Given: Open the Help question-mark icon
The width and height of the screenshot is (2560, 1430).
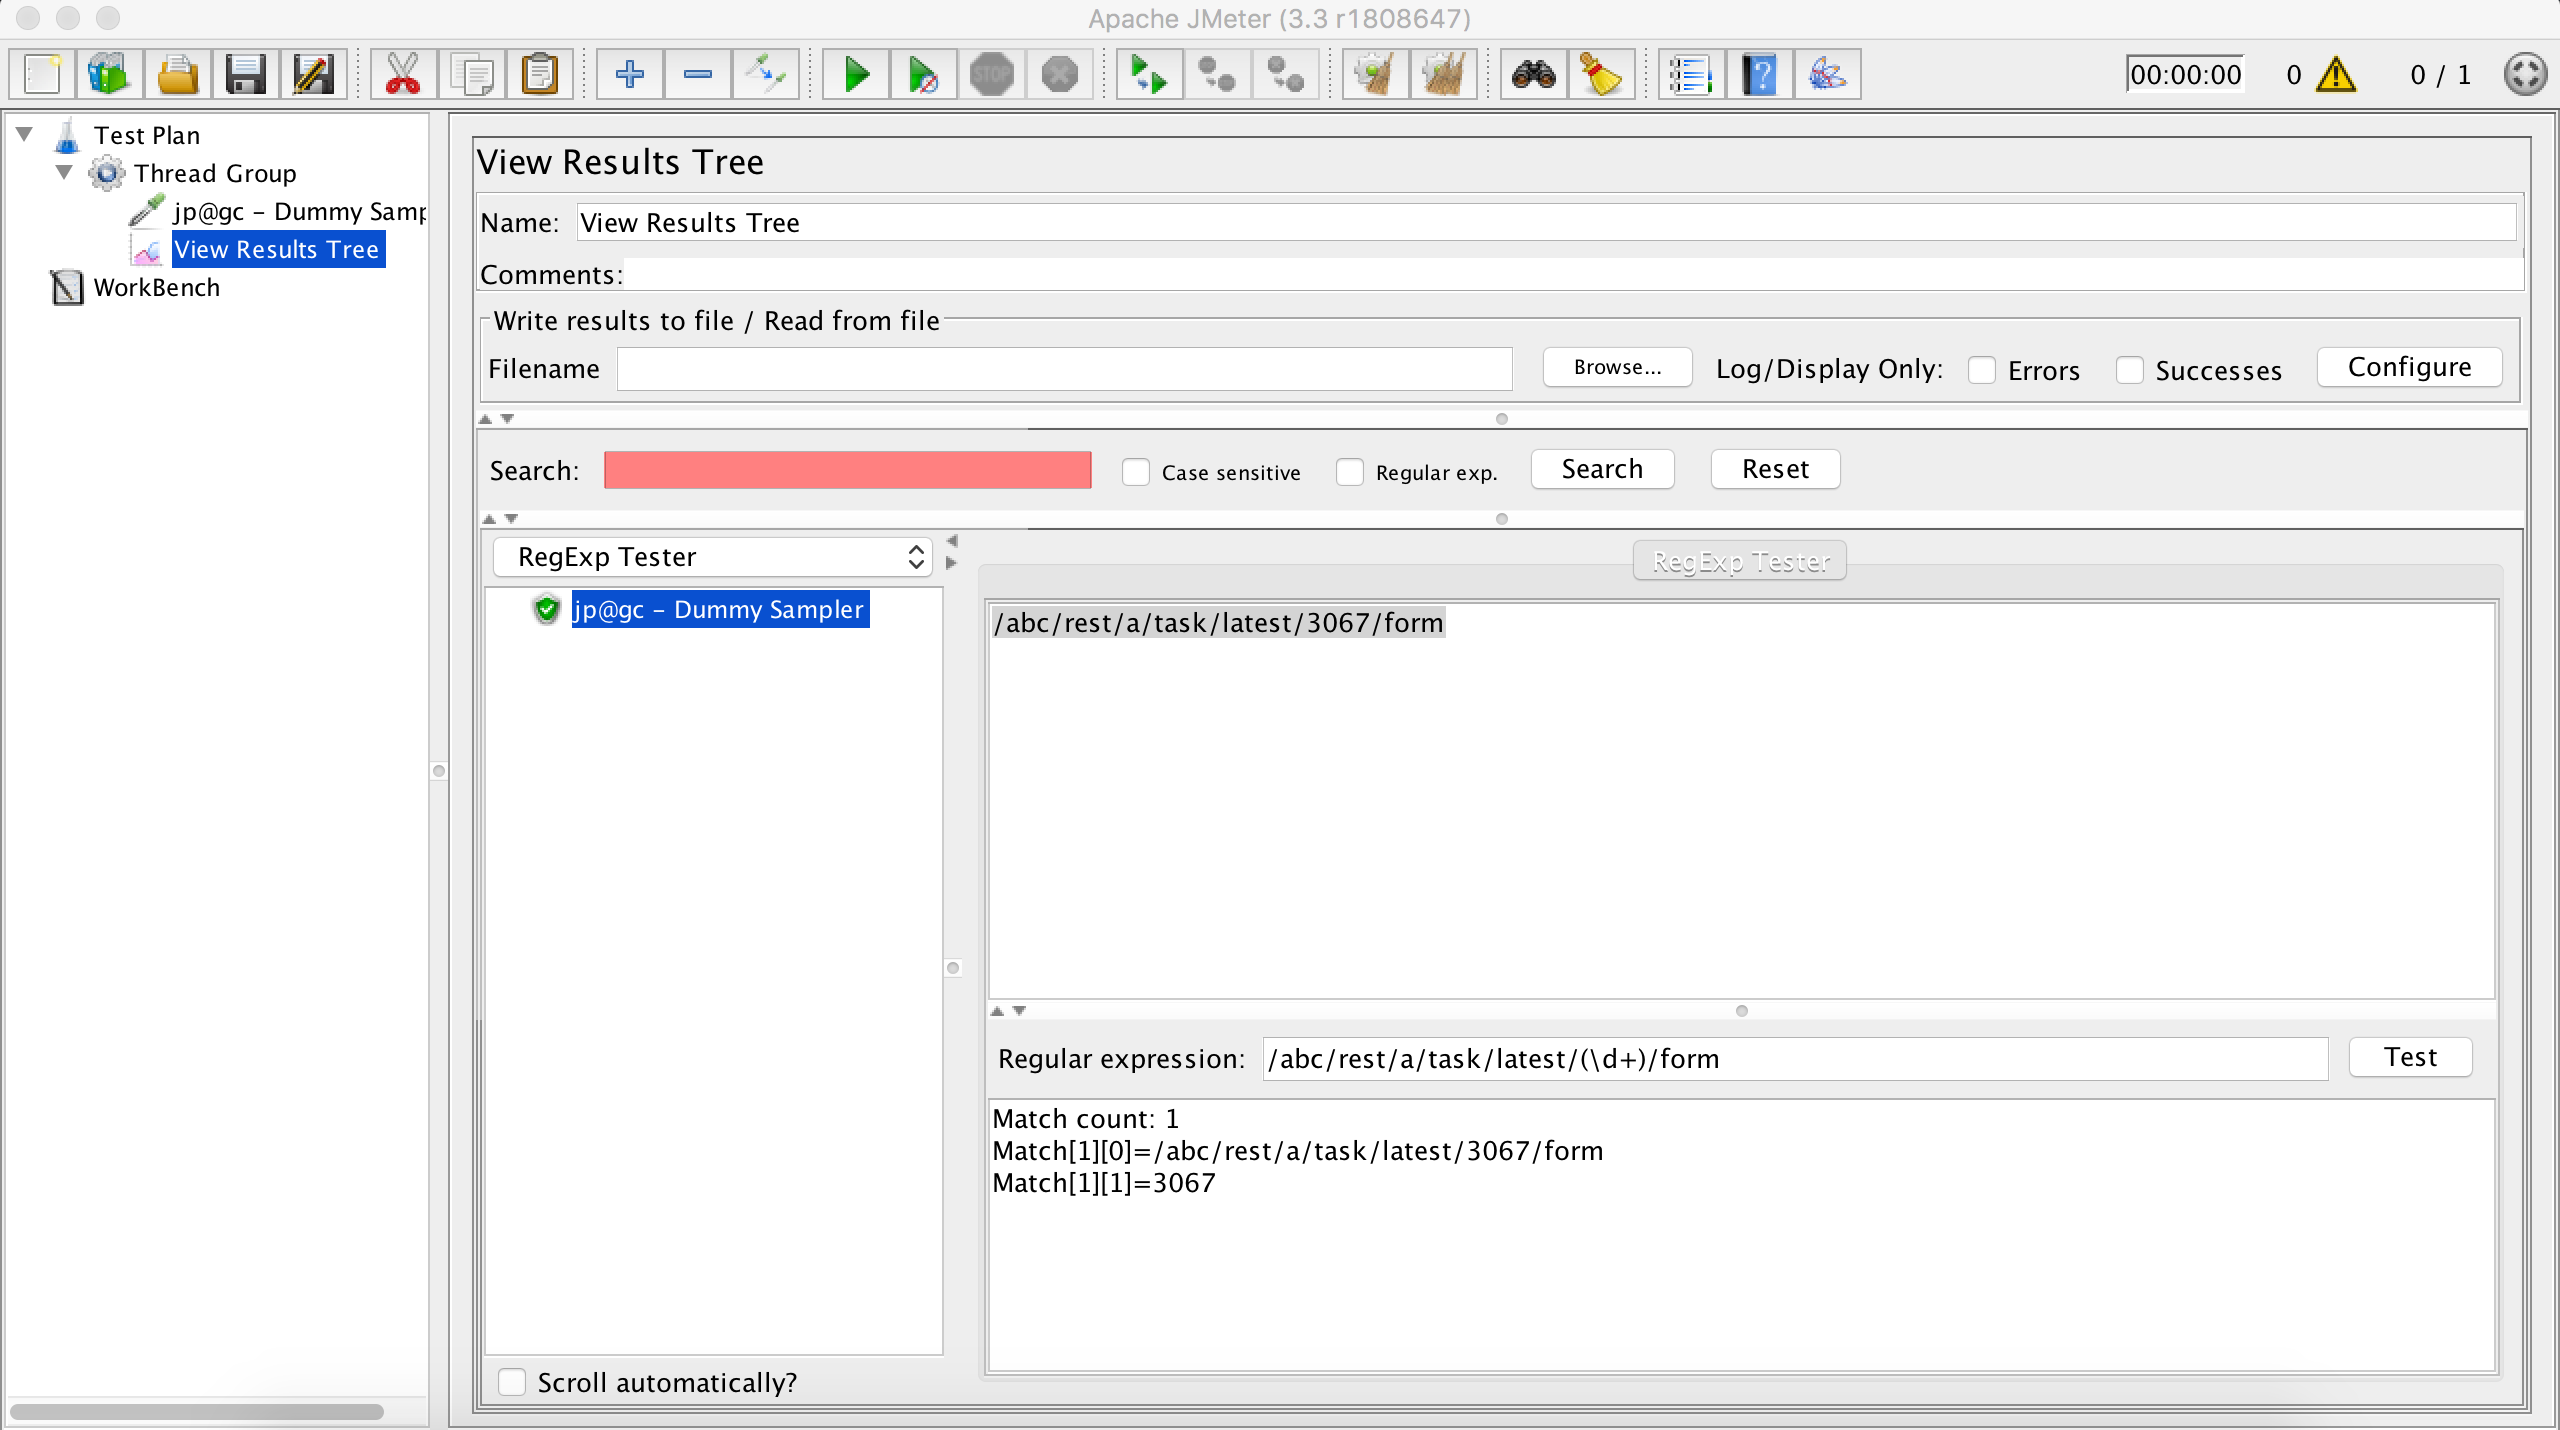Looking at the screenshot, I should pos(1759,75).
